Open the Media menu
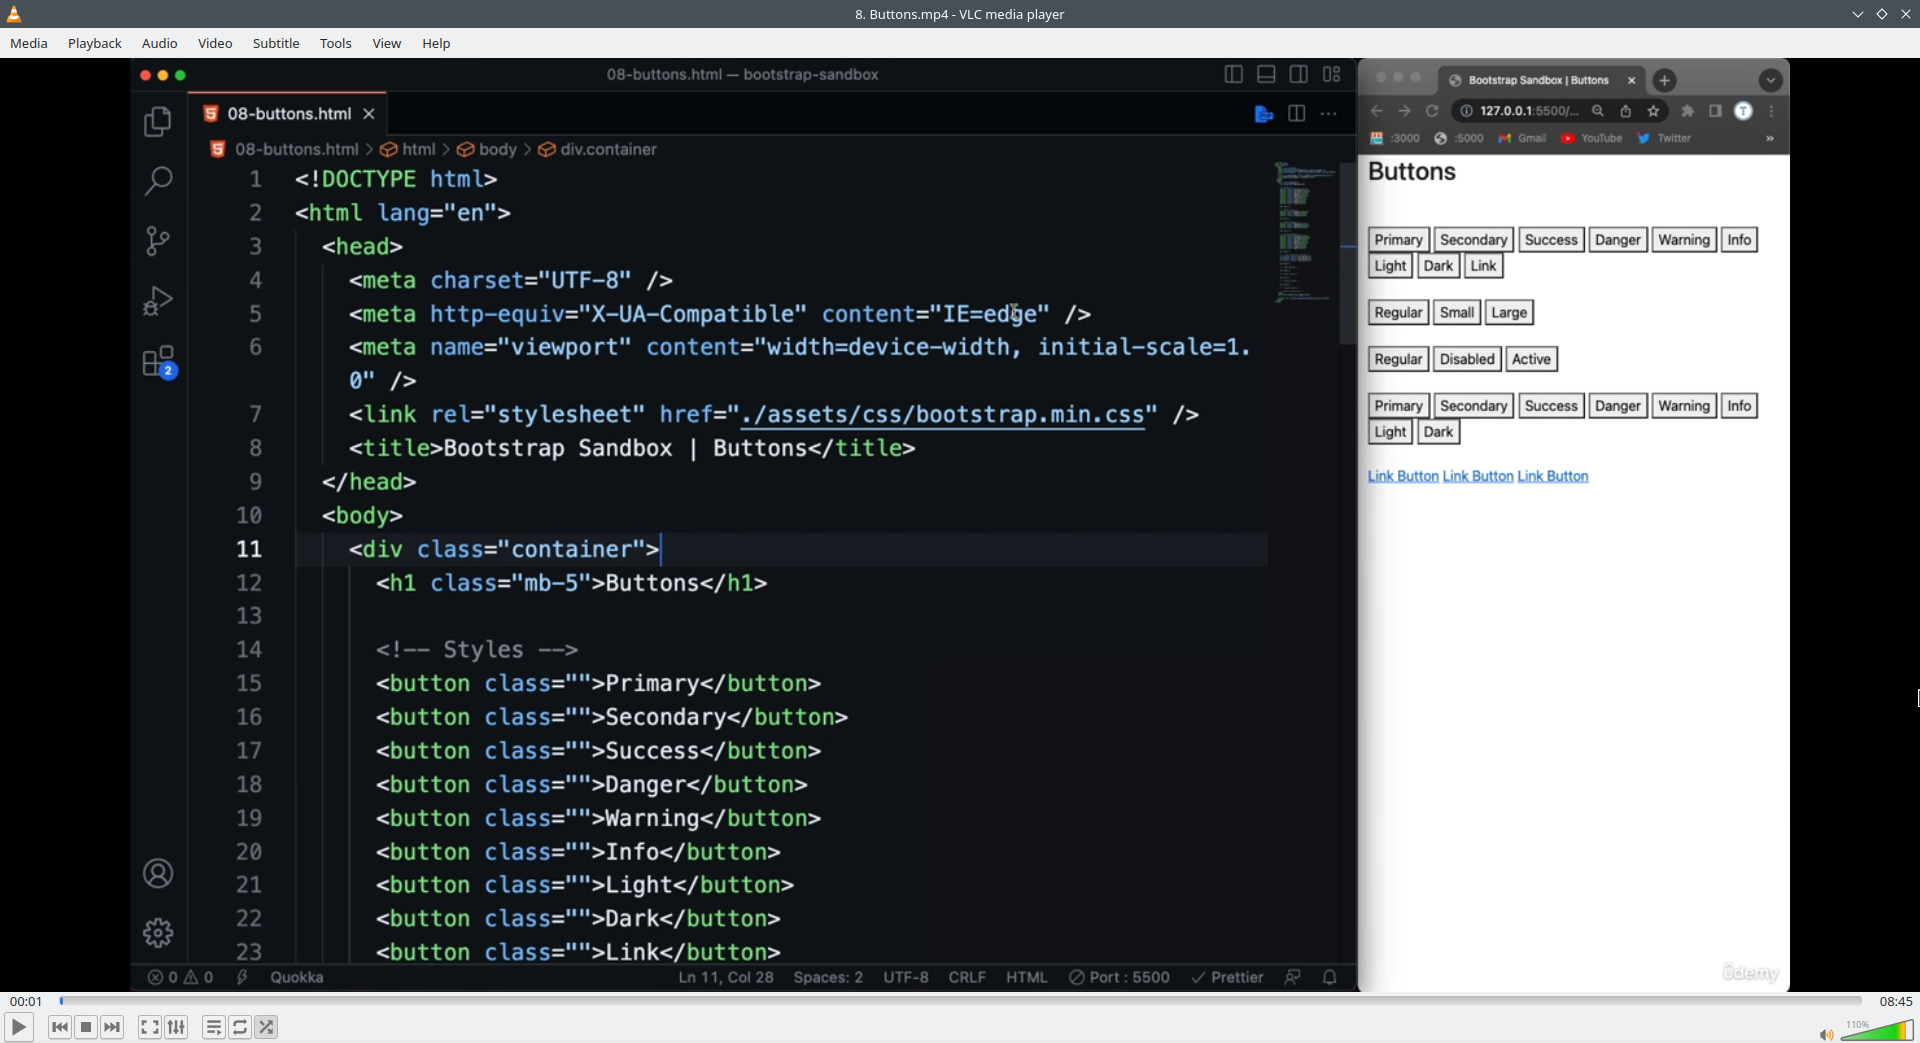Screen dimensions: 1920x1043 [29, 43]
